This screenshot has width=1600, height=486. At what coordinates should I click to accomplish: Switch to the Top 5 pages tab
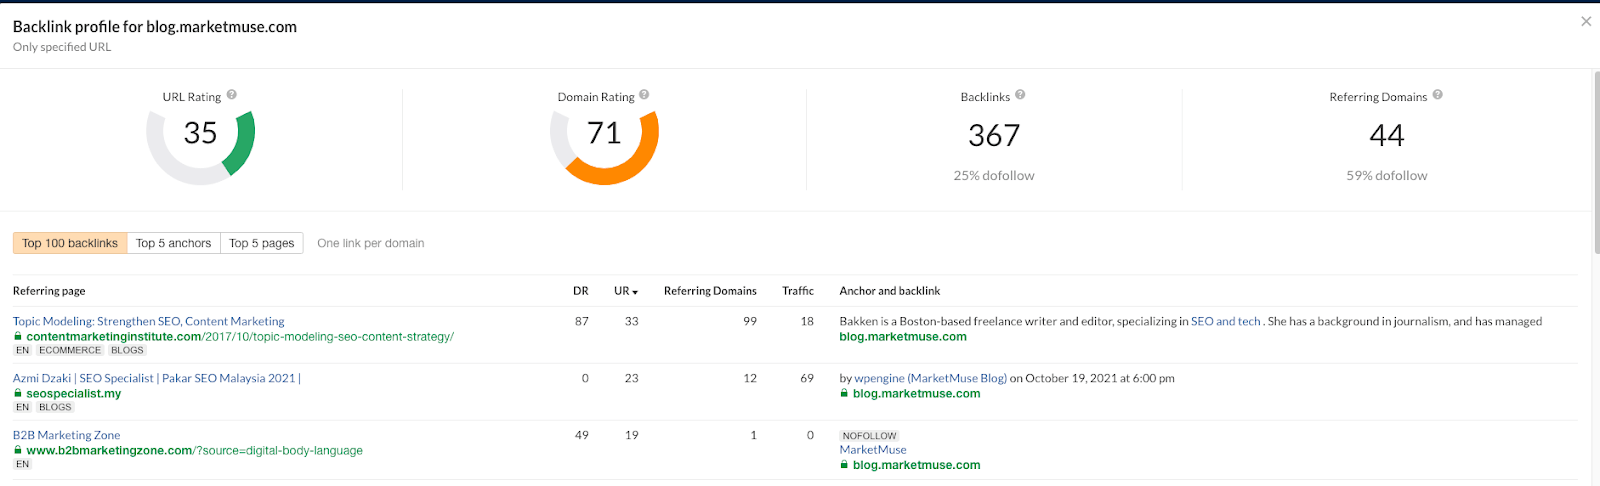262,243
